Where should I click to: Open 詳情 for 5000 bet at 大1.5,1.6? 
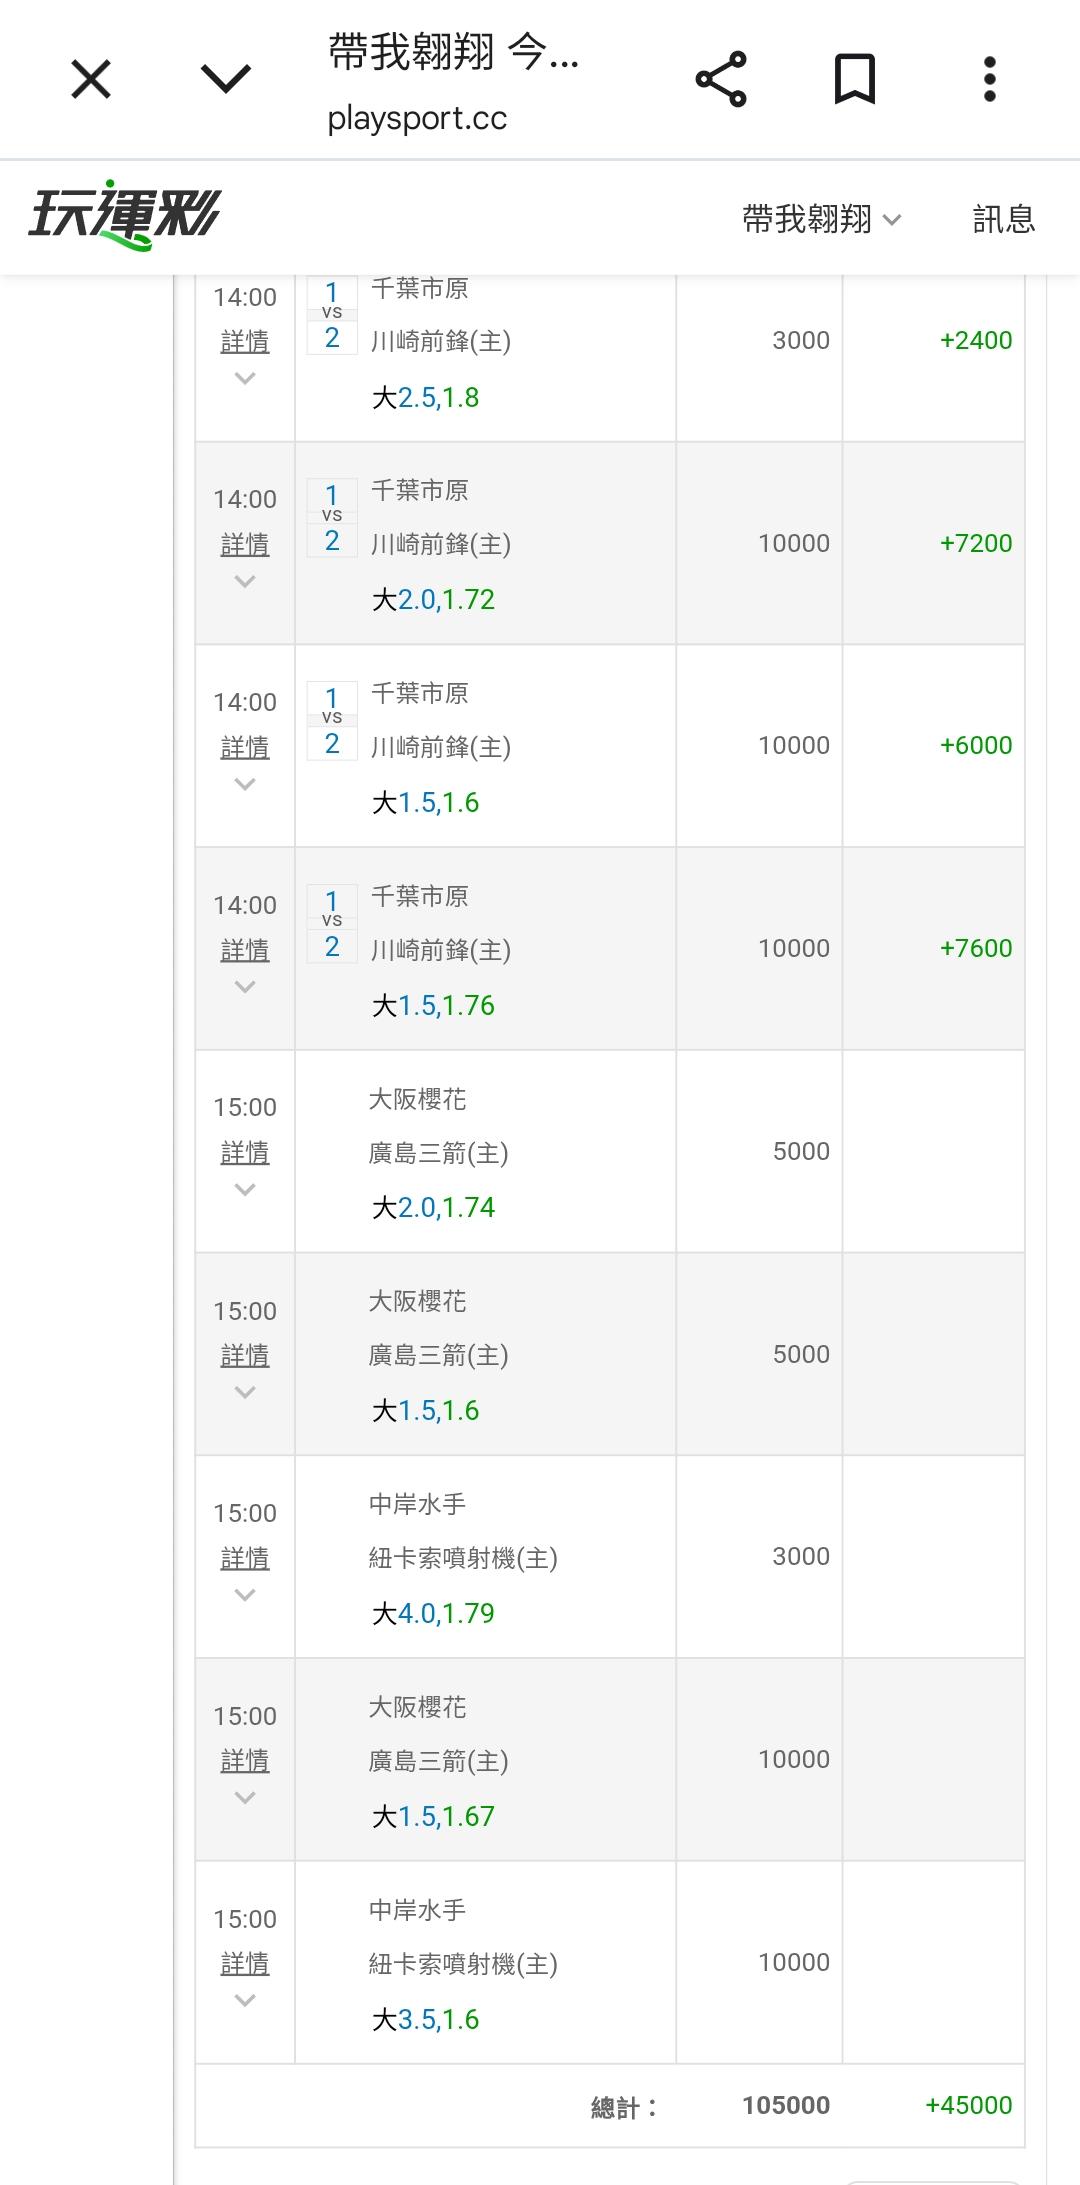click(x=245, y=1356)
